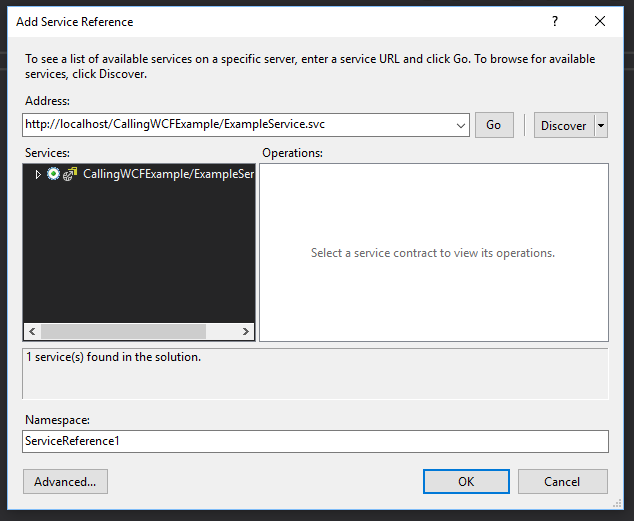Confirm with the OK button
Image resolution: width=634 pixels, height=521 pixels.
pos(466,481)
